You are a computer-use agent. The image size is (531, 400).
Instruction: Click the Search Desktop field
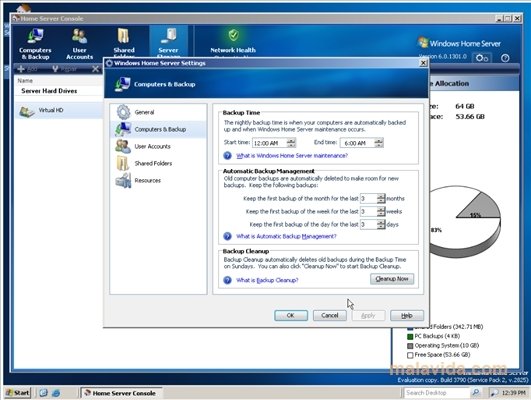pyautogui.click(x=437, y=393)
